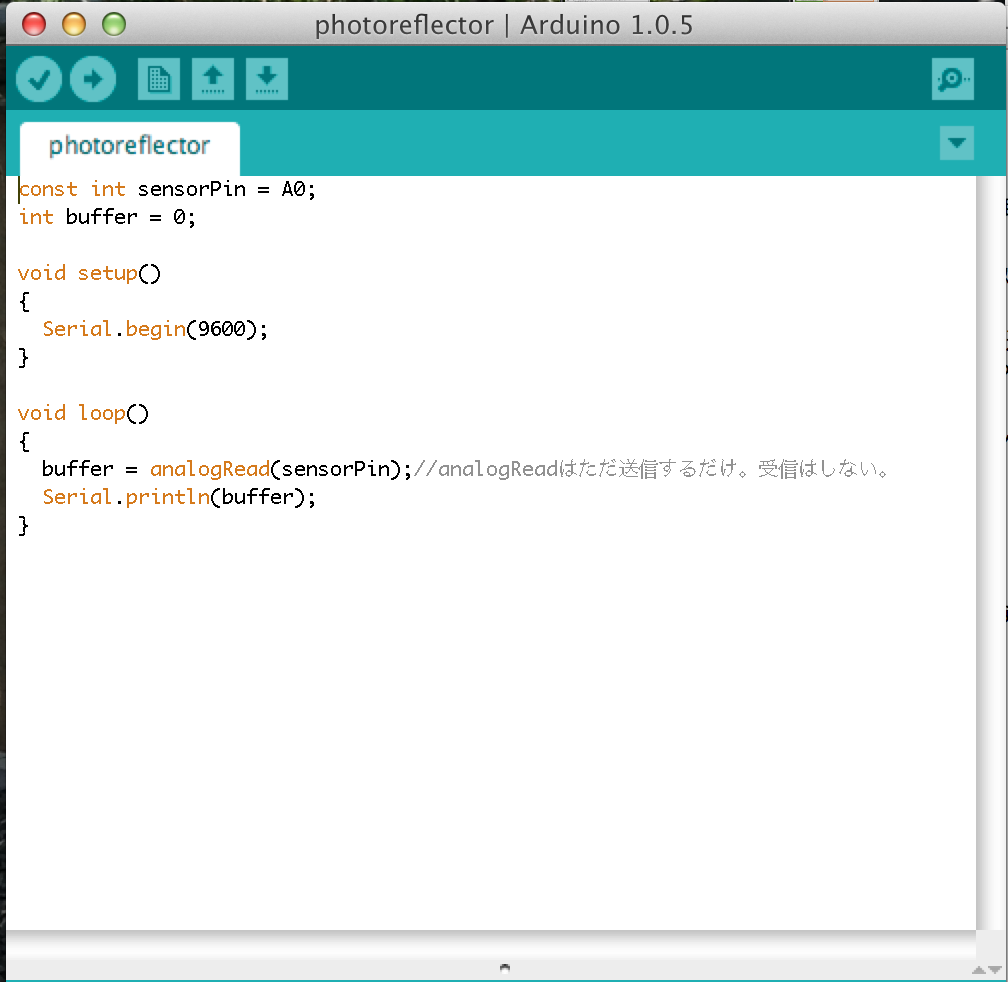Click the console divider handle dot
Viewport: 1008px width, 982px height.
click(504, 967)
